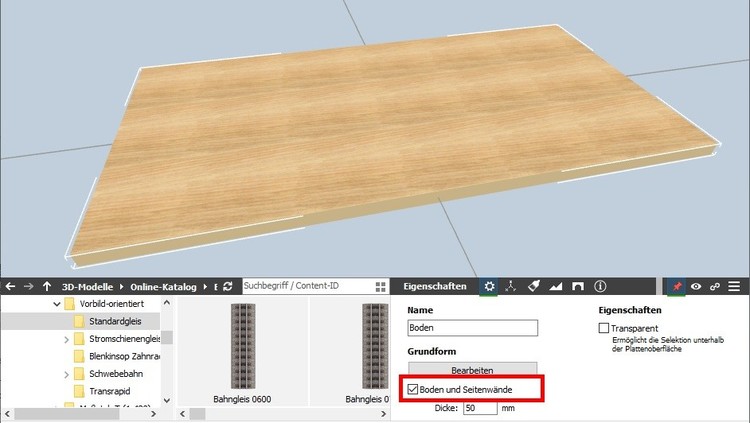
Task: Expand the Stromschienengleis folder
Action: 67,339
